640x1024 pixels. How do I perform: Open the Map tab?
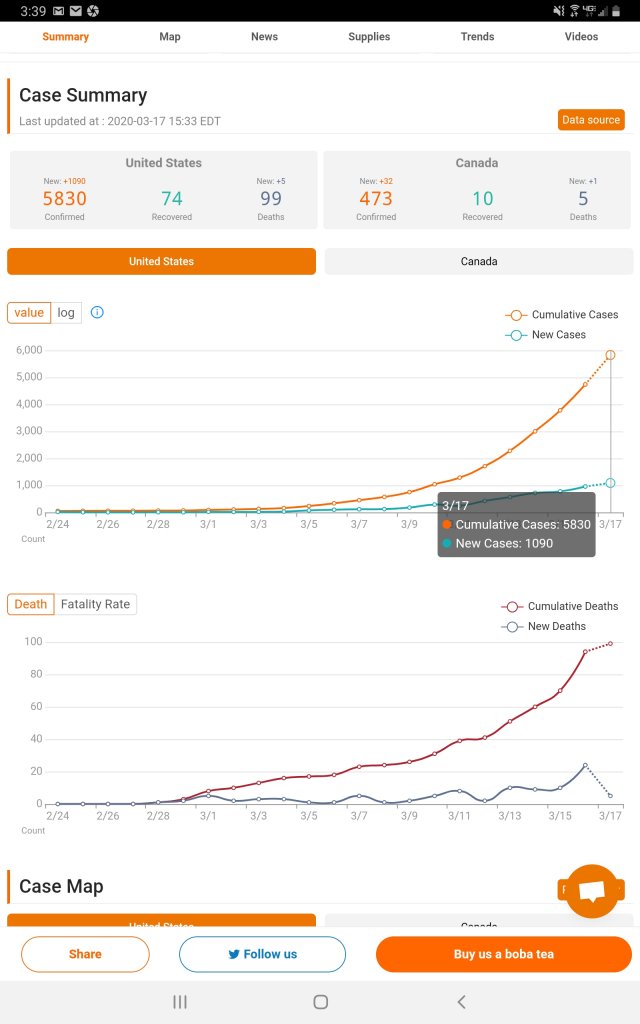pyautogui.click(x=170, y=37)
